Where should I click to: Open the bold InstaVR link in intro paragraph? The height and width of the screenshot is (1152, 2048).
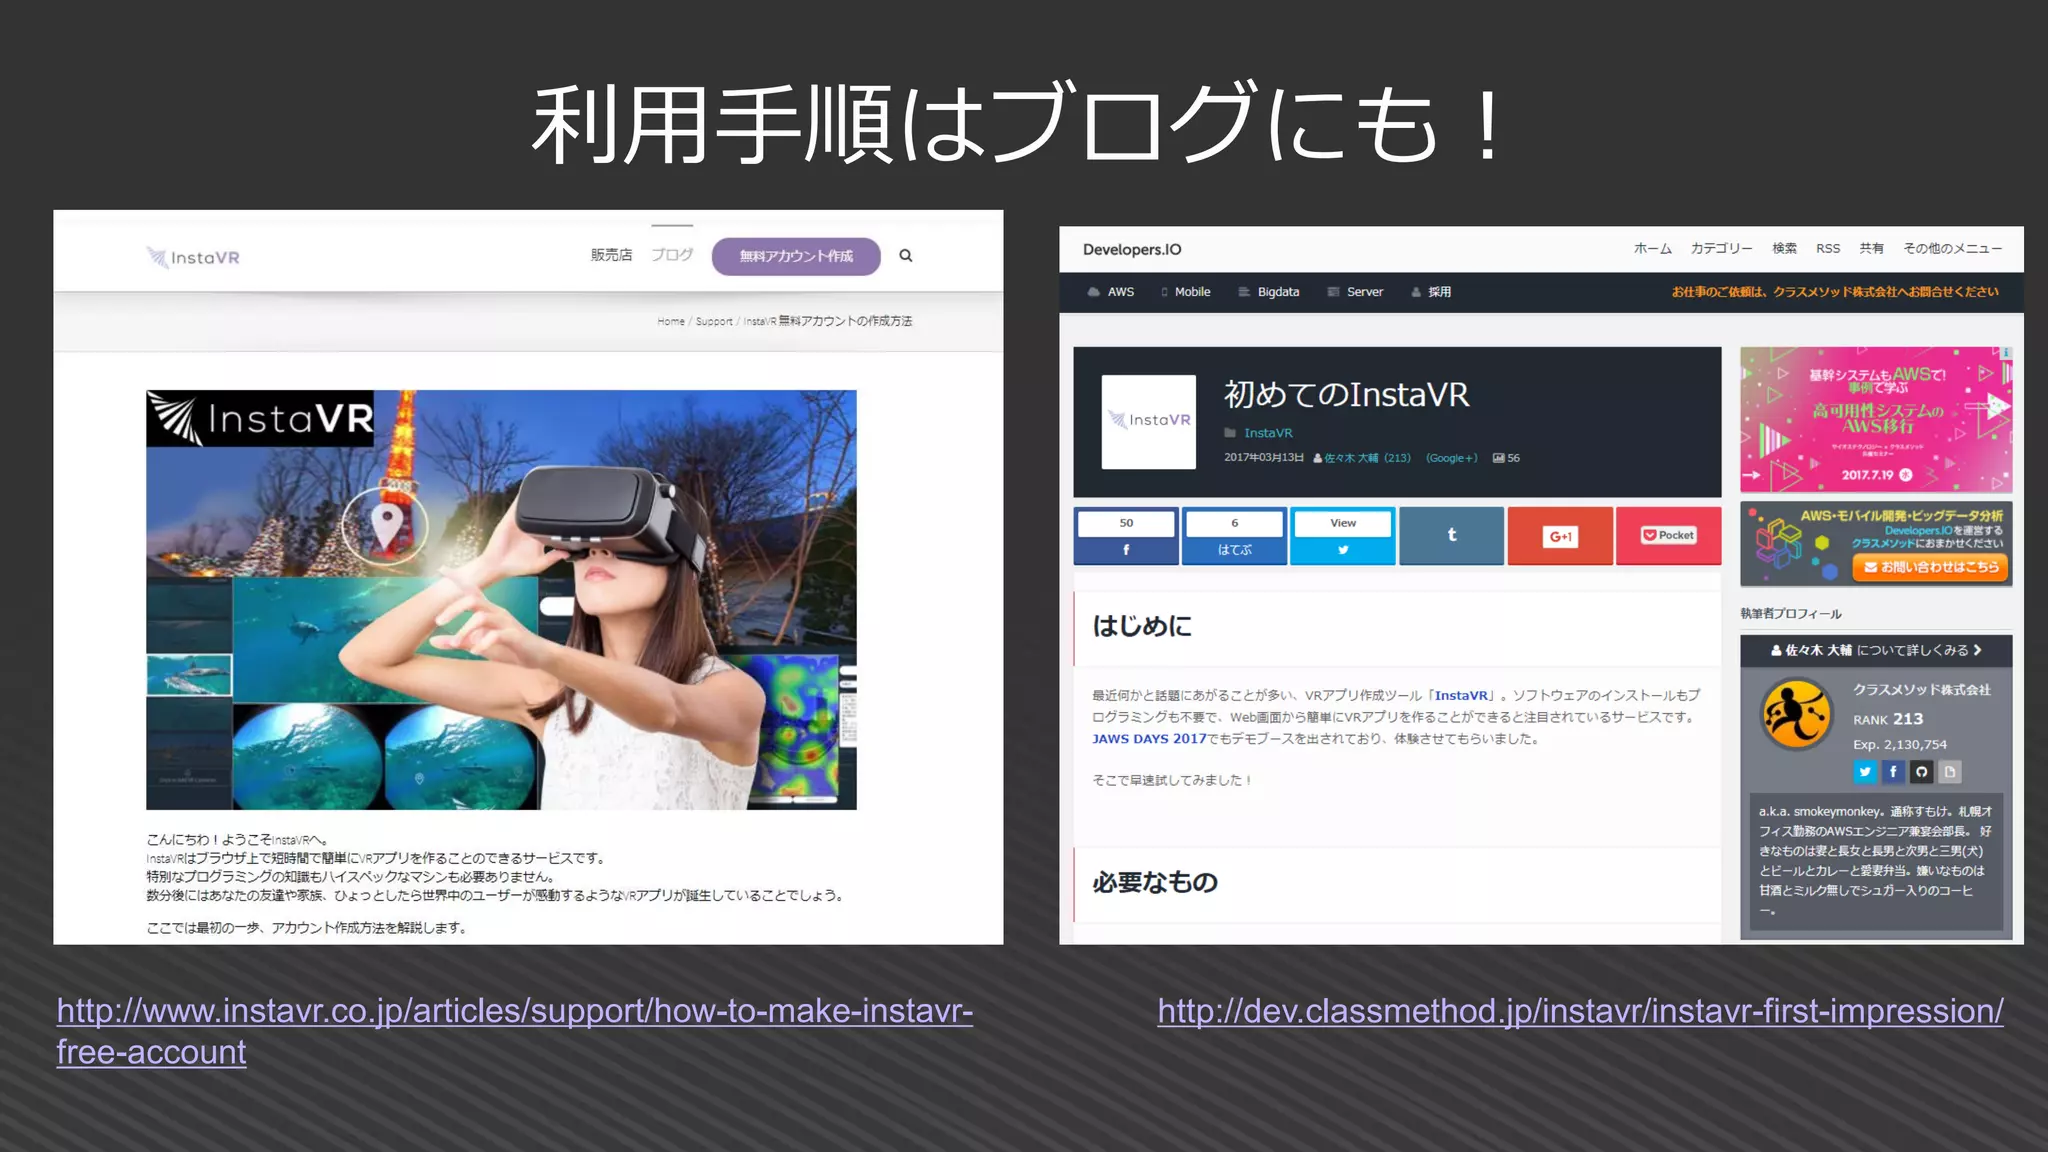click(1461, 696)
